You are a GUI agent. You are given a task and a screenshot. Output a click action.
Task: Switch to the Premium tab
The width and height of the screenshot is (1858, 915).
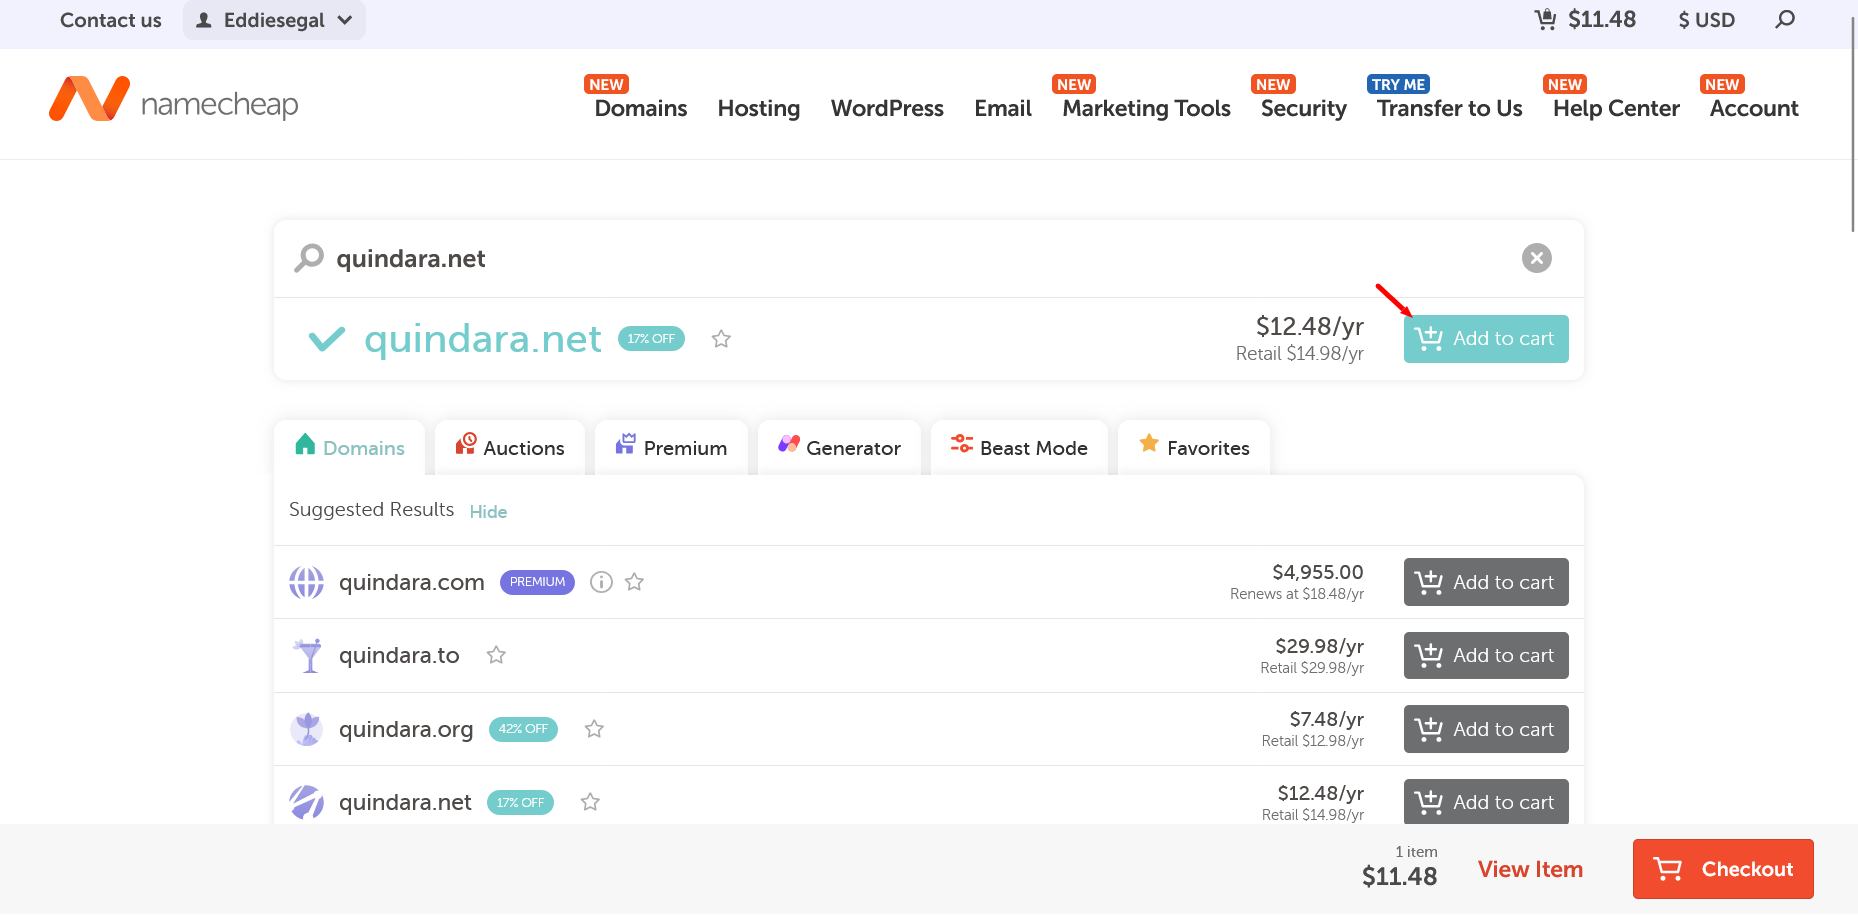pyautogui.click(x=671, y=447)
